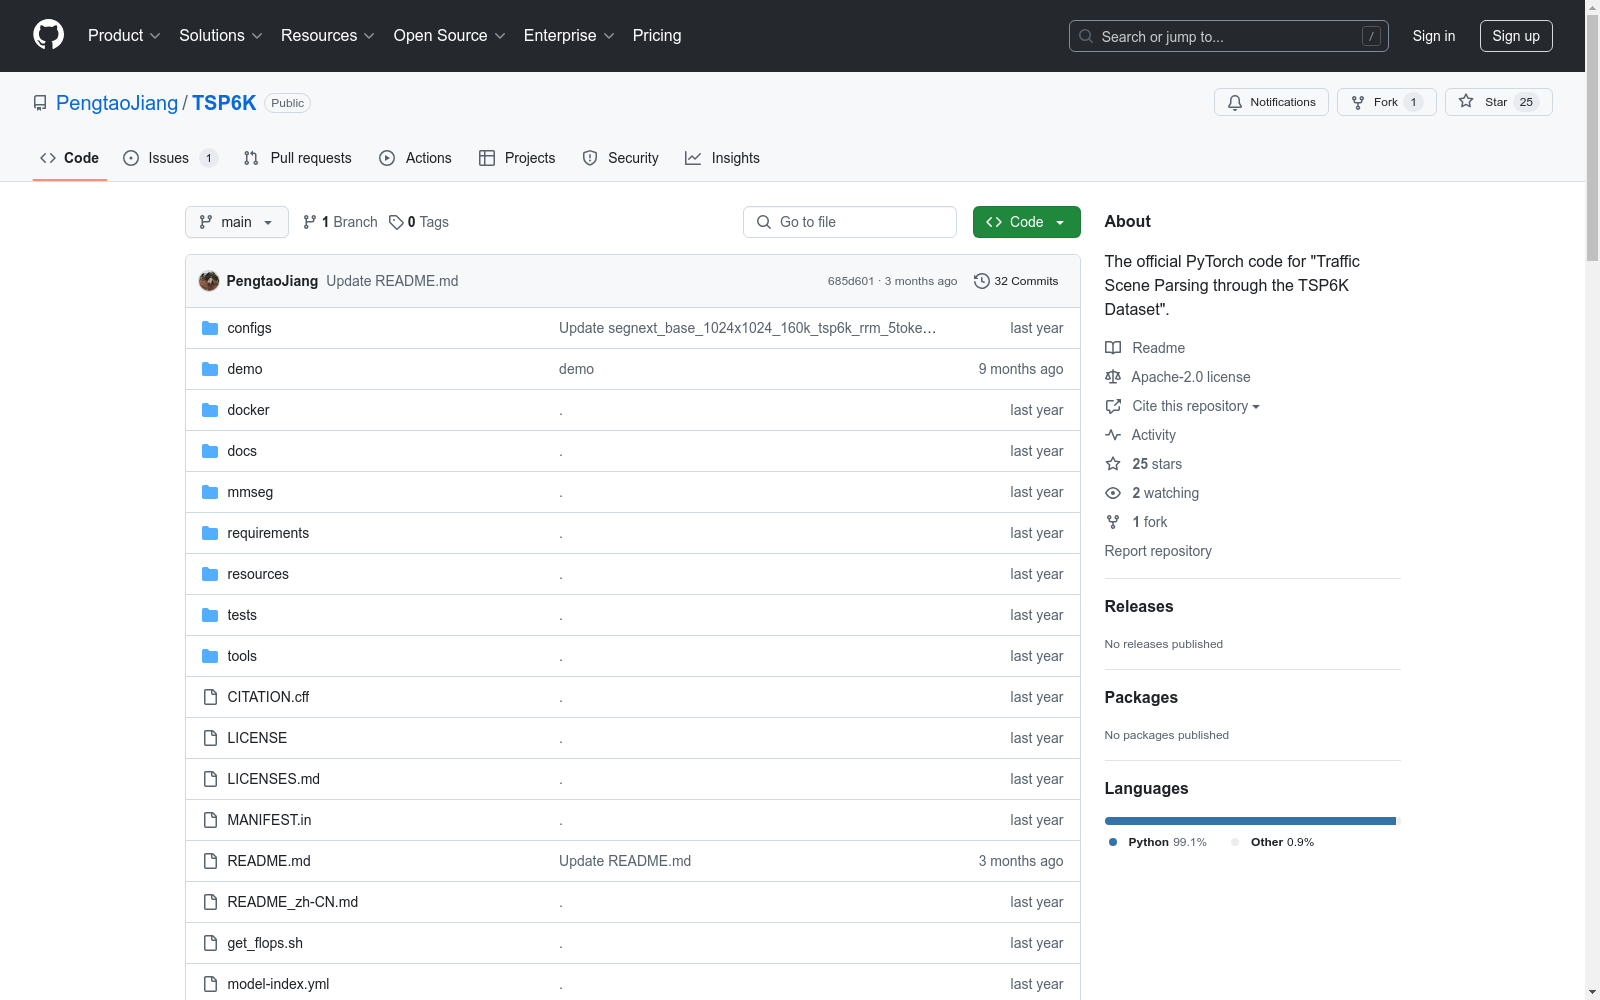Click the fork count icon in About
Viewport: 1600px width, 1000px height.
[x=1113, y=522]
